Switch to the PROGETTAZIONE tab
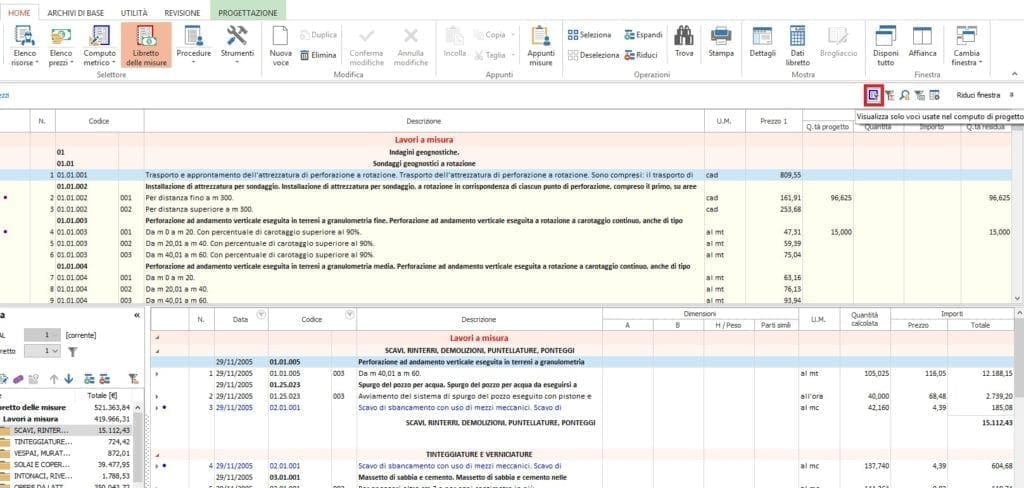This screenshot has height=488, width=1024. (x=248, y=12)
